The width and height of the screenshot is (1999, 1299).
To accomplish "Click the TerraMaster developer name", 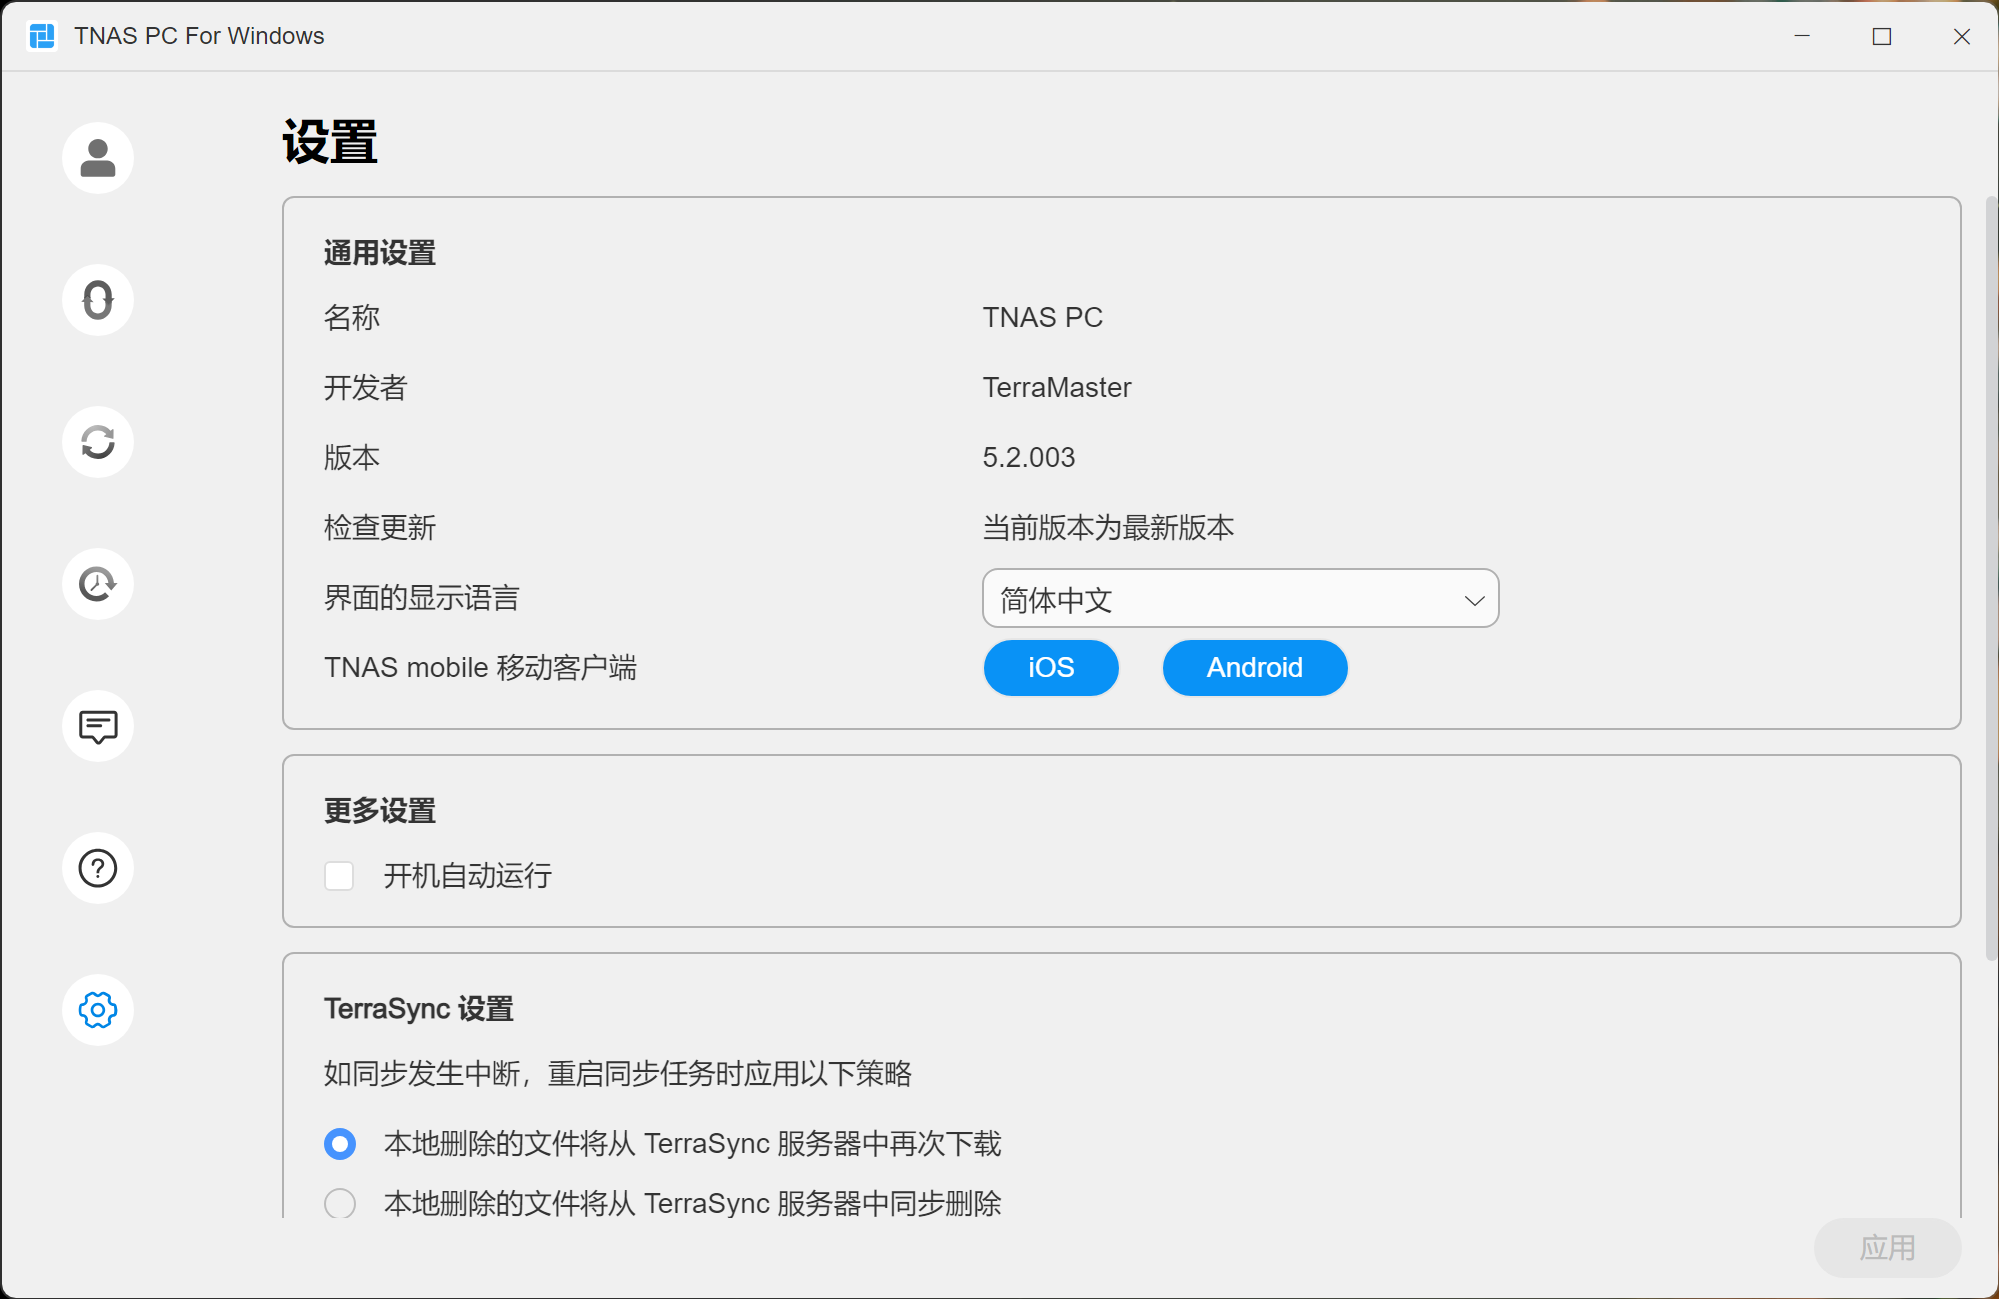I will click(x=1057, y=387).
